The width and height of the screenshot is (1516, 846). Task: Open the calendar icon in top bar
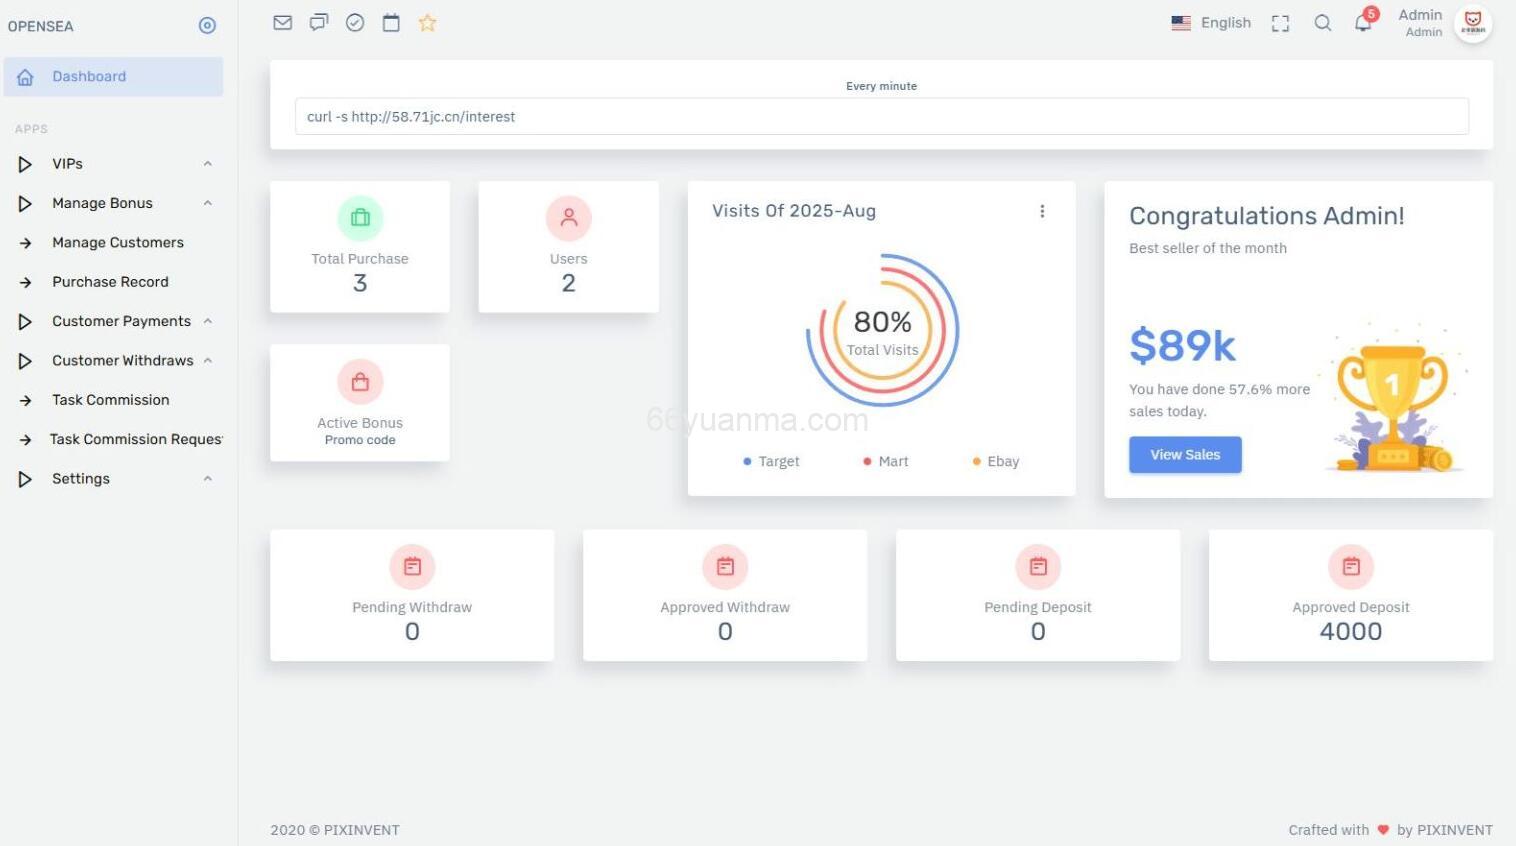coord(391,23)
